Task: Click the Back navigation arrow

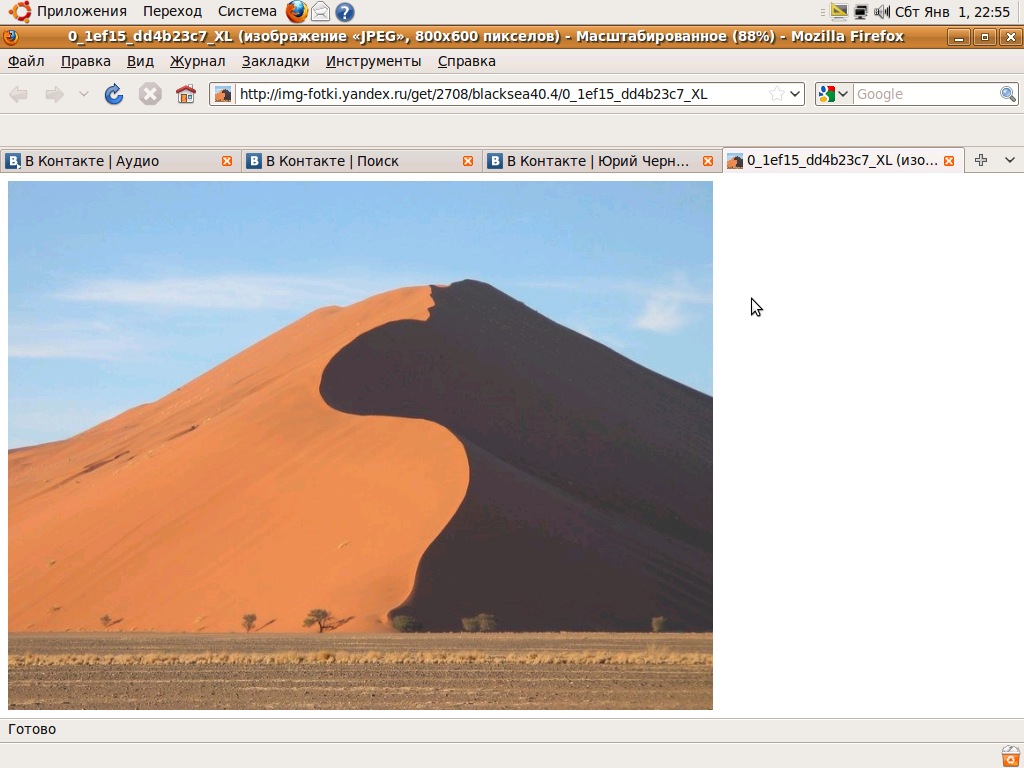Action: point(19,94)
